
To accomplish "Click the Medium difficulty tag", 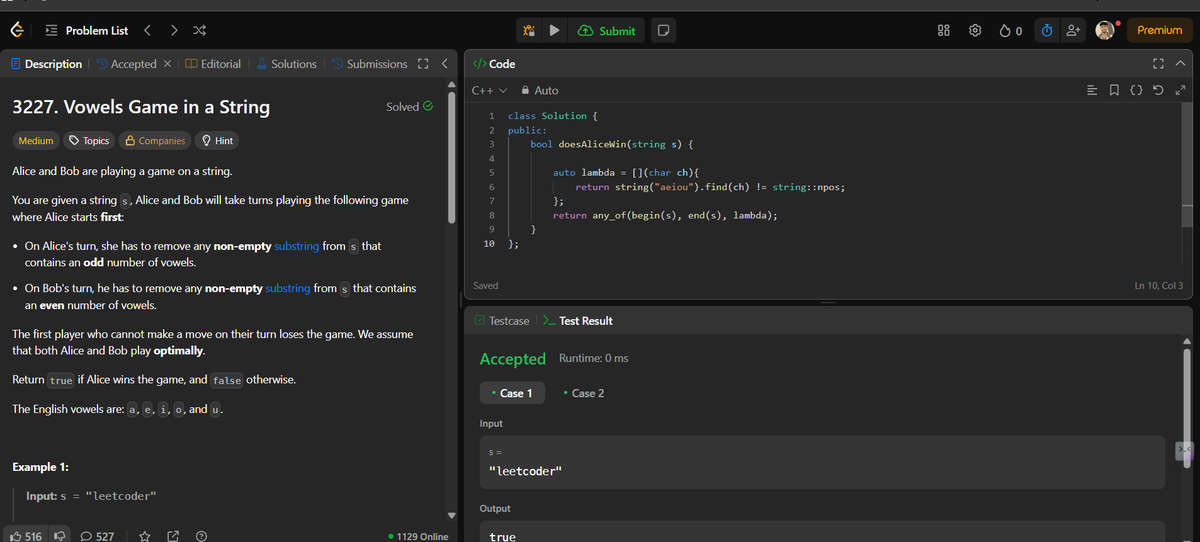I will pyautogui.click(x=36, y=141).
